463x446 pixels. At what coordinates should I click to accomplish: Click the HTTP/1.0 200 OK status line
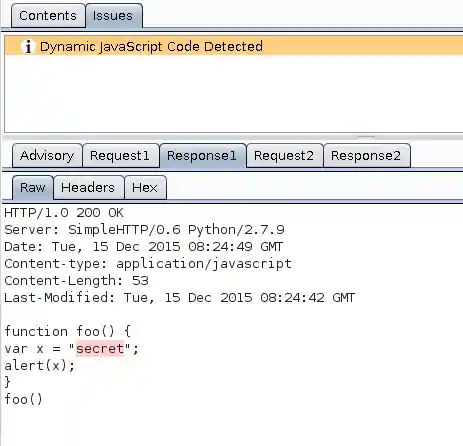click(x=64, y=213)
